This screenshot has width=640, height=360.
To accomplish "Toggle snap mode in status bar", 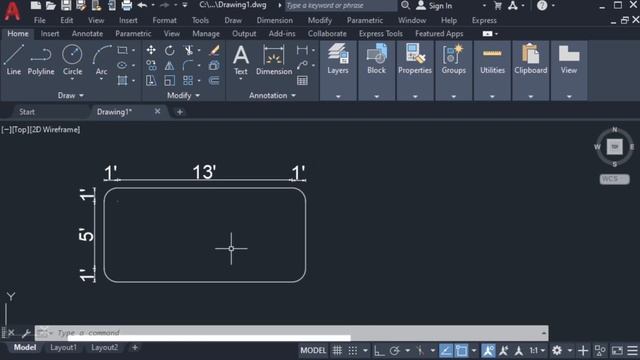I will point(353,351).
